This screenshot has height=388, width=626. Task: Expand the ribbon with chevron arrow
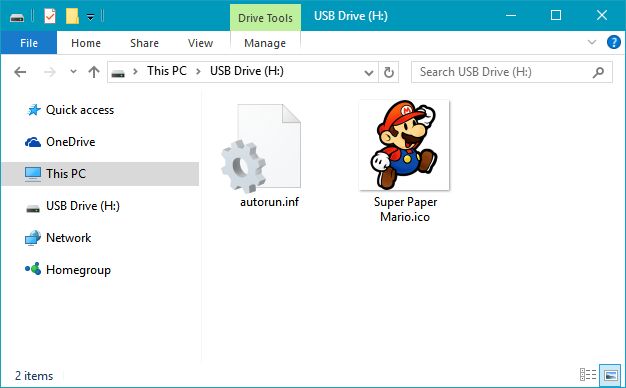point(592,42)
